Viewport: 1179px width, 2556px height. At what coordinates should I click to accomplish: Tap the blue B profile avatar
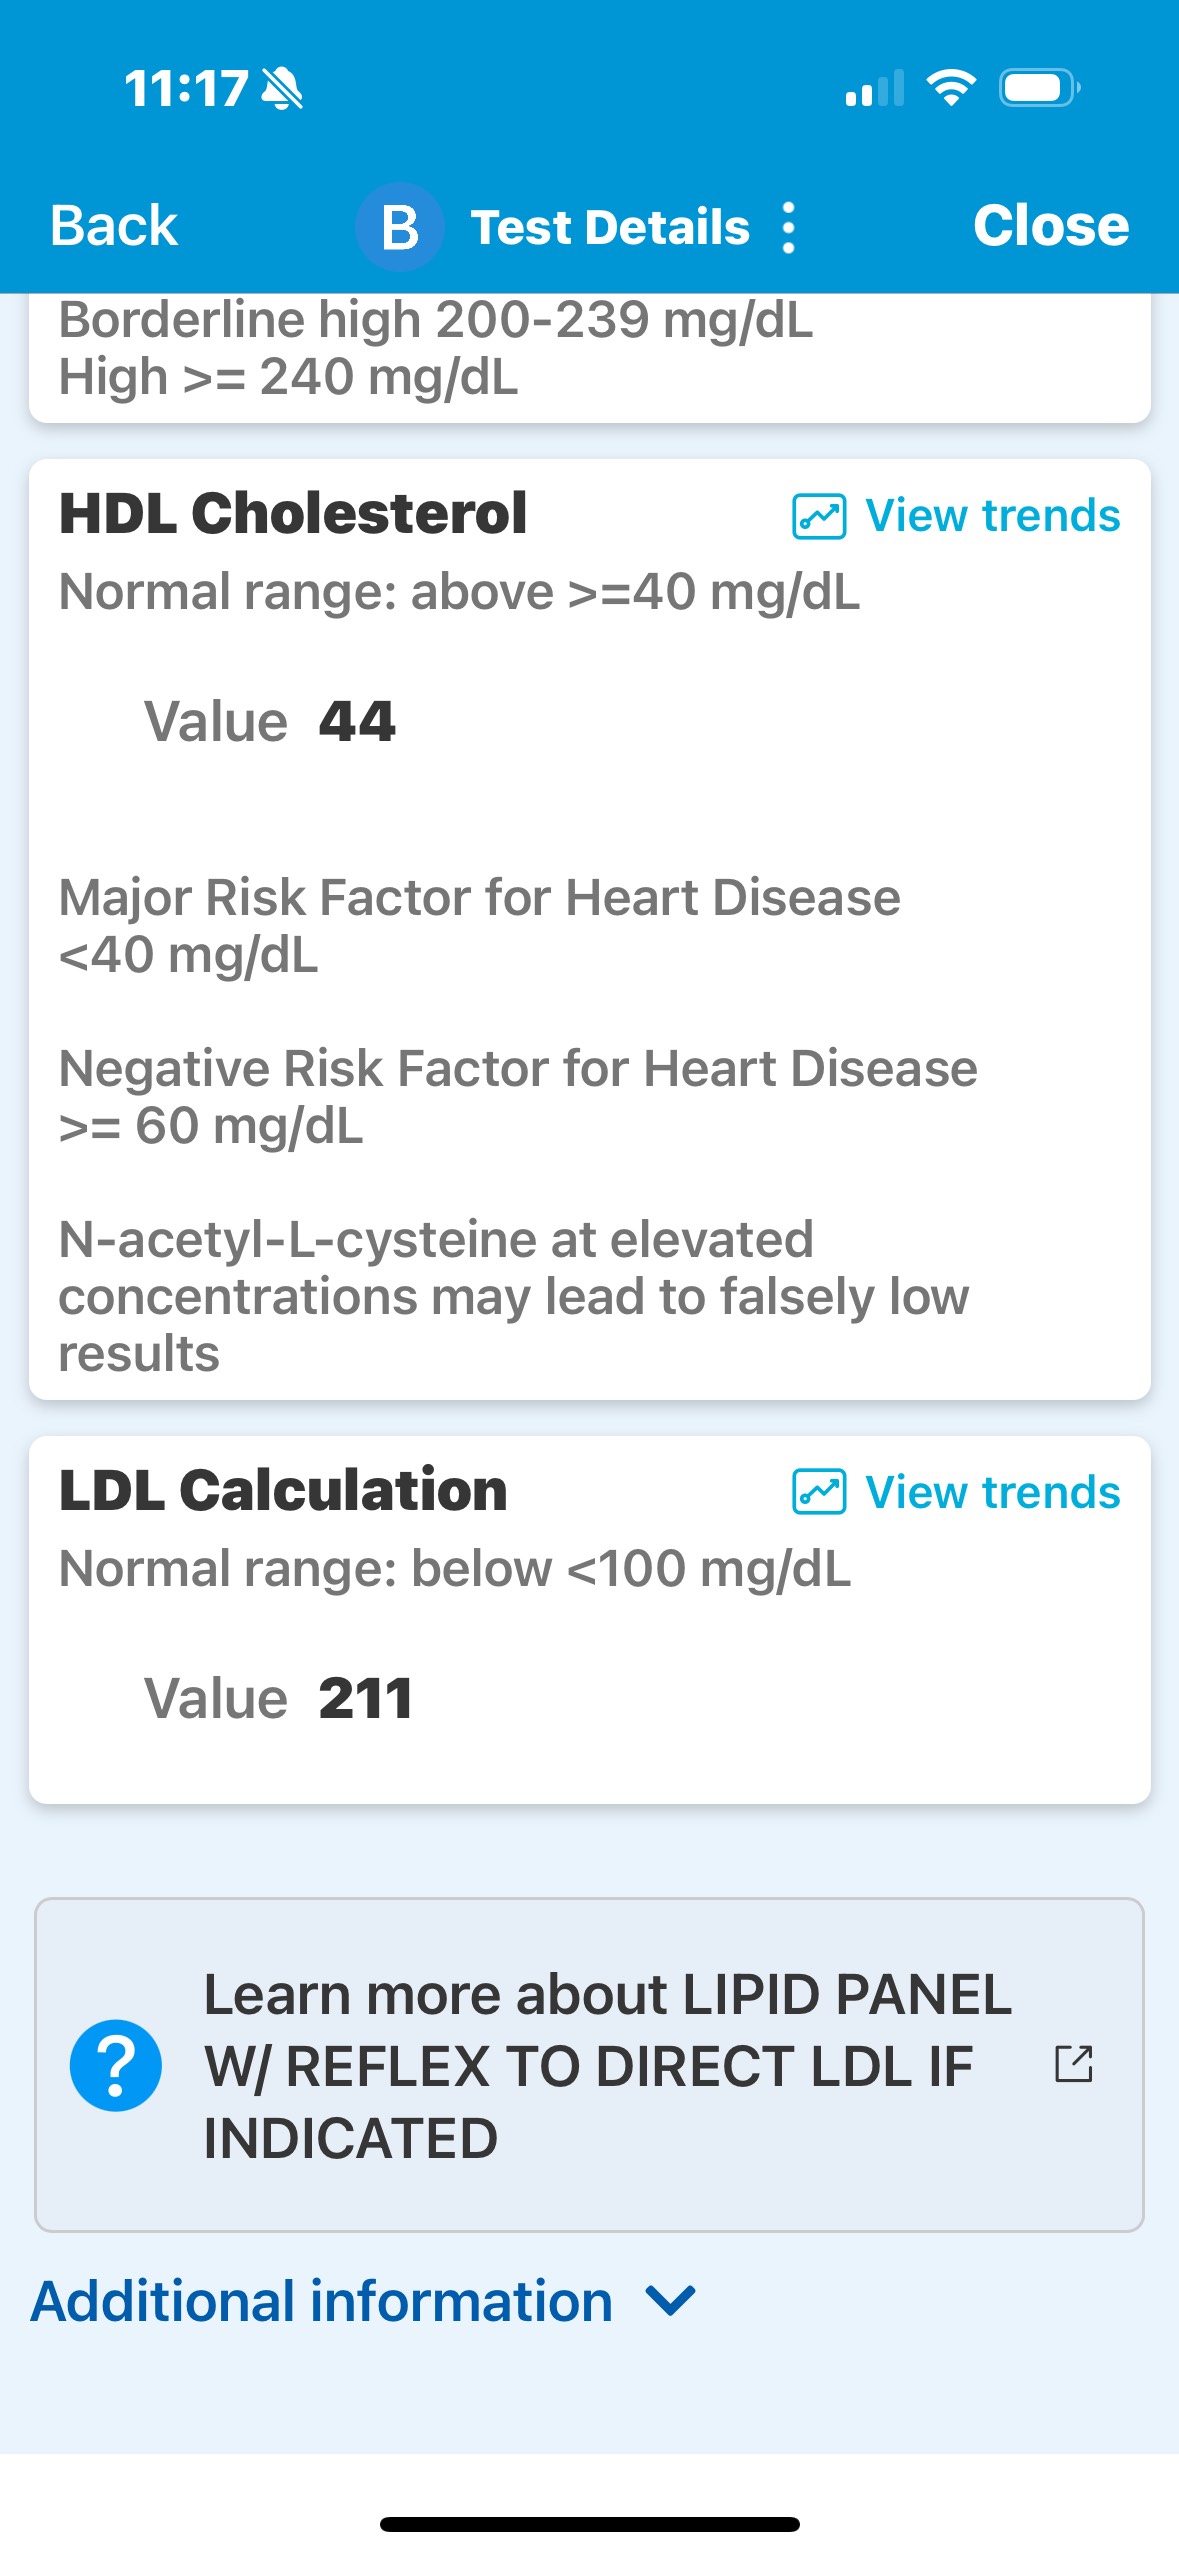[x=400, y=227]
